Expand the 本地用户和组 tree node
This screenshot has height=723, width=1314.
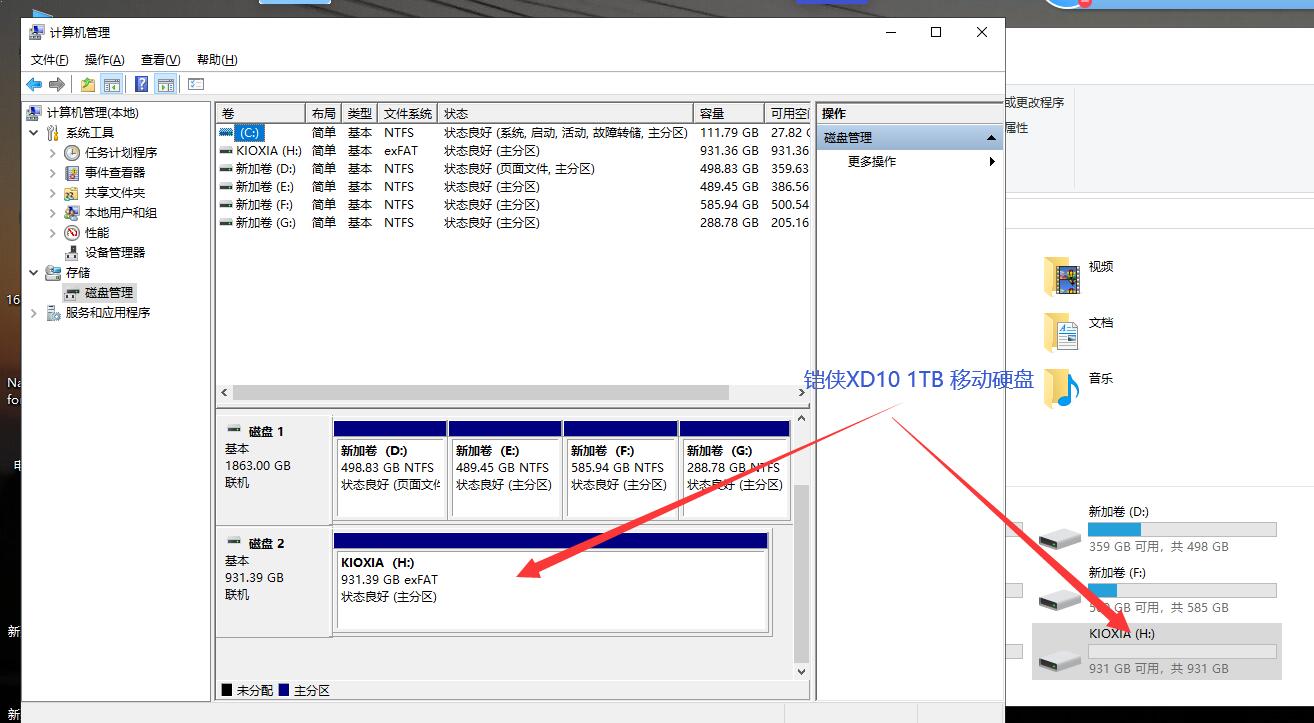(53, 213)
